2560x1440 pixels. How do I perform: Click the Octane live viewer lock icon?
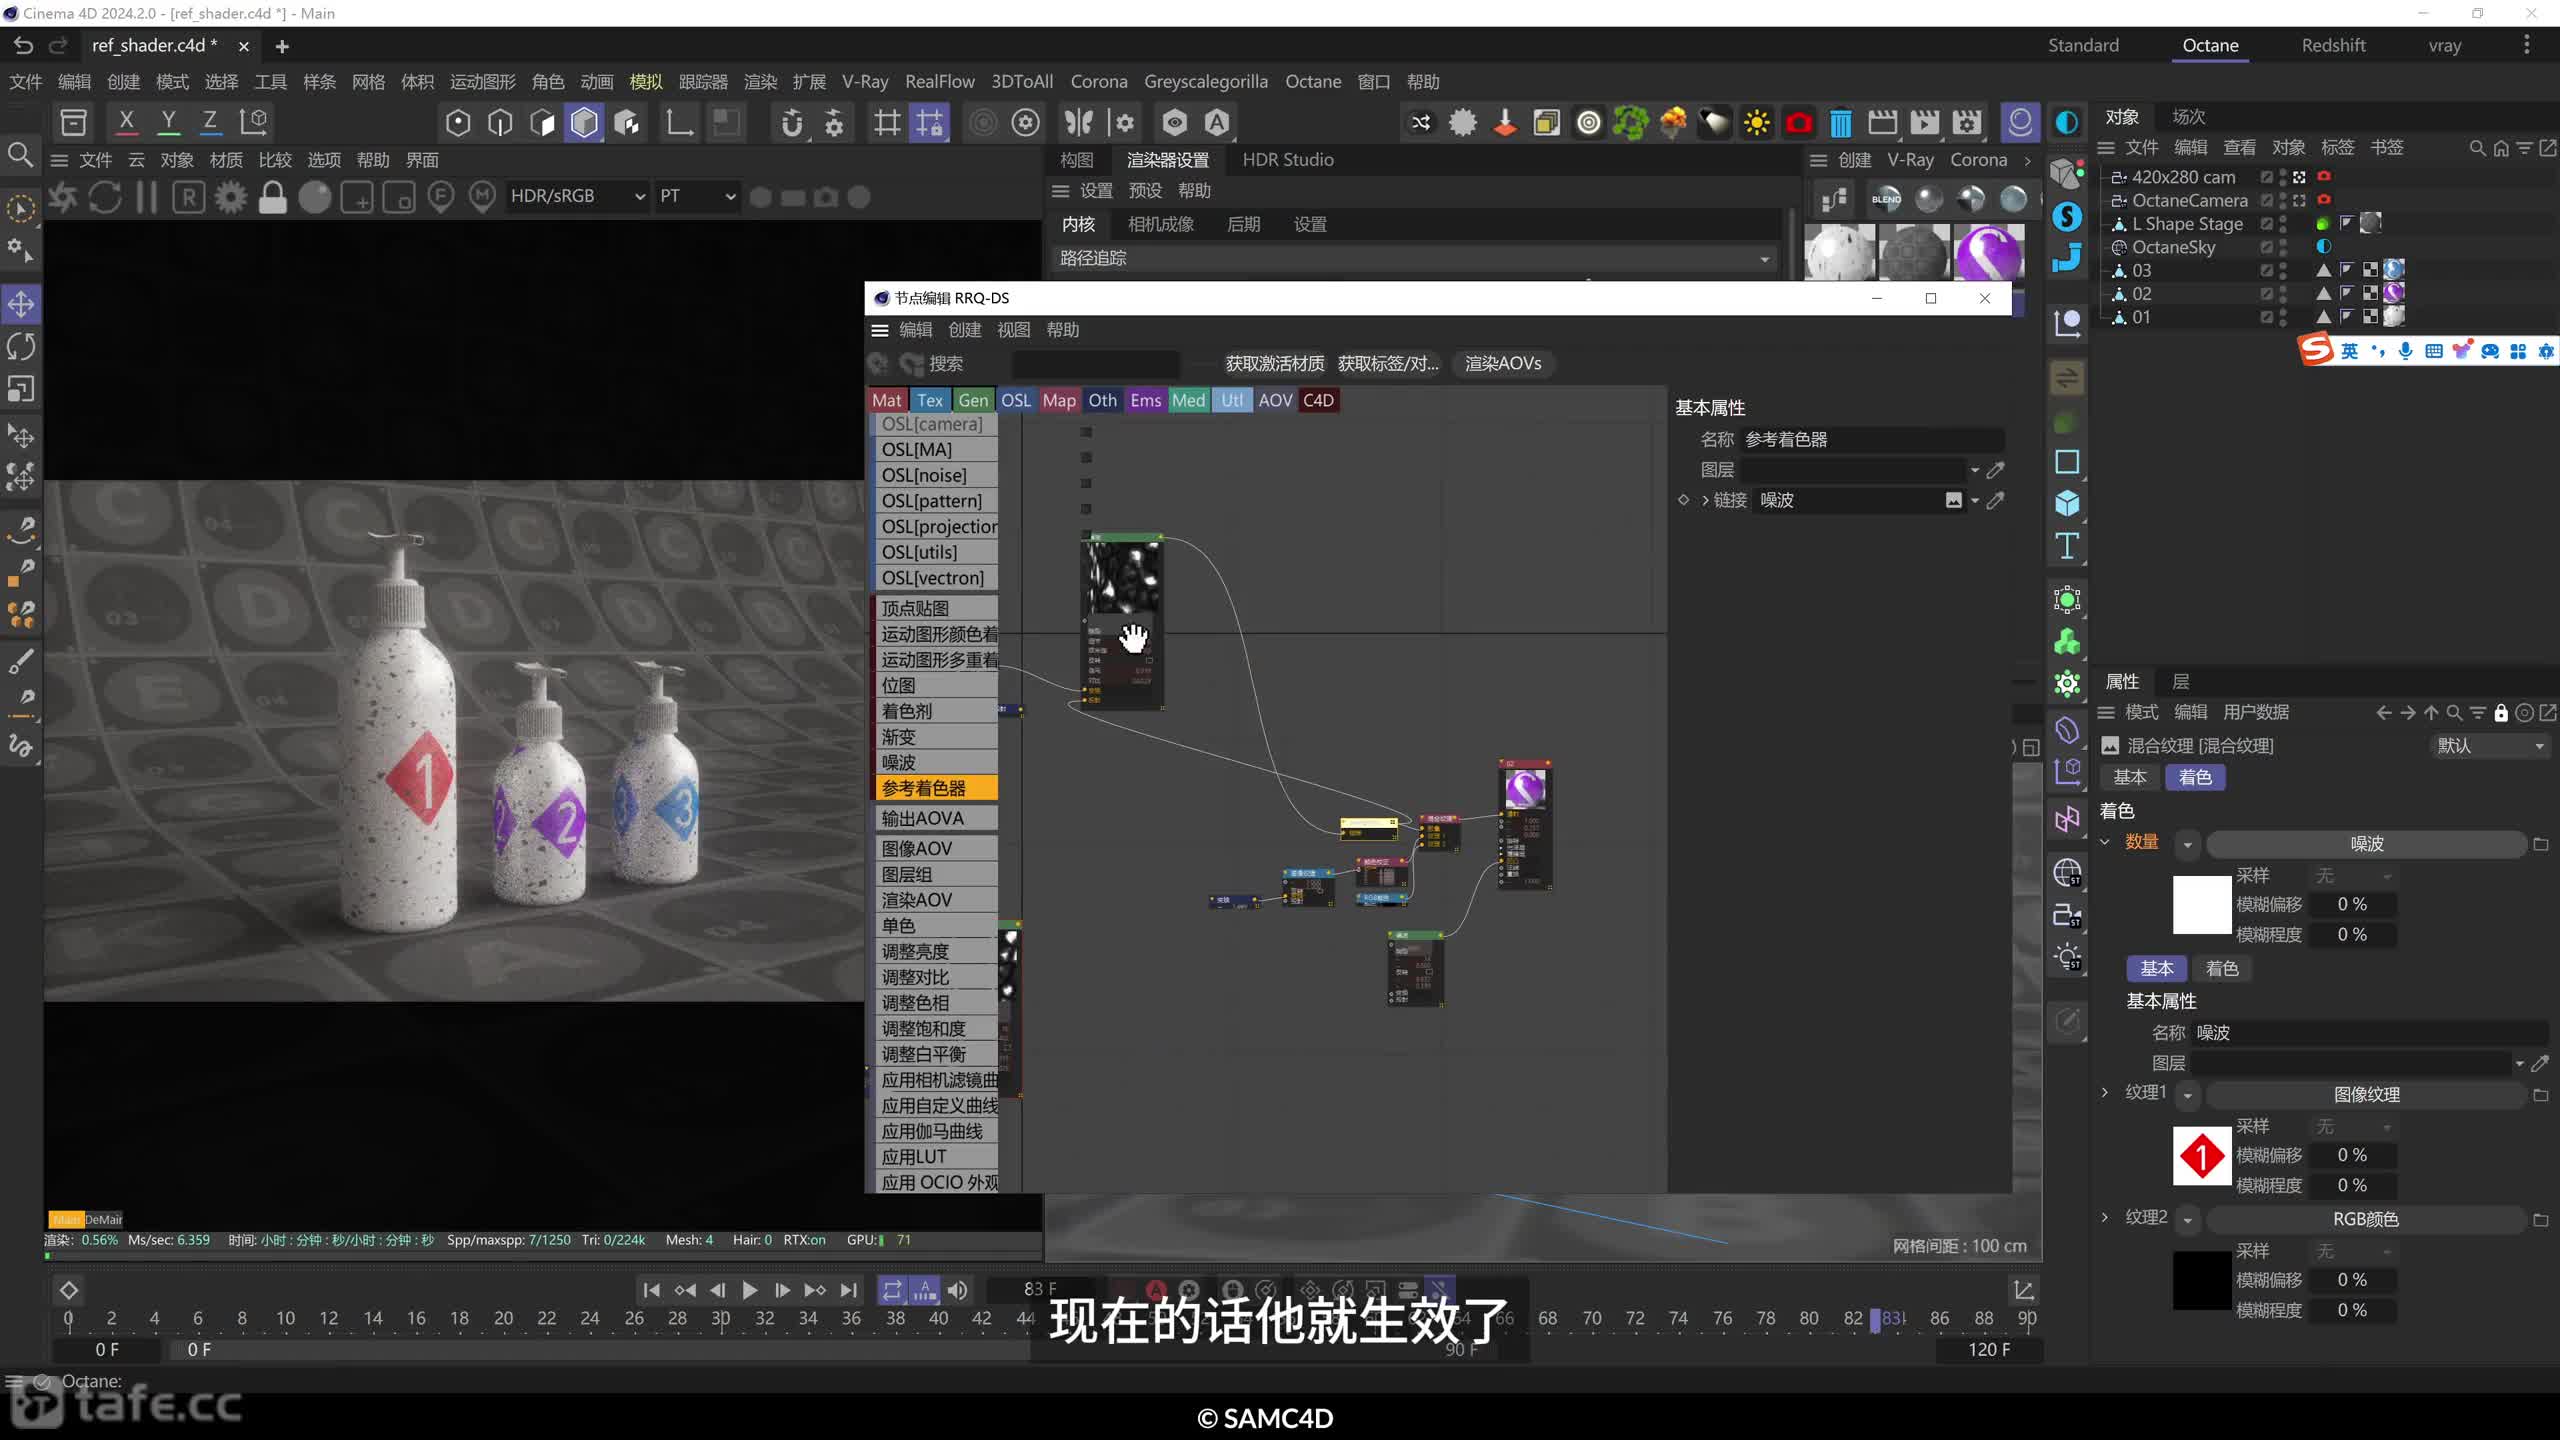click(x=272, y=197)
